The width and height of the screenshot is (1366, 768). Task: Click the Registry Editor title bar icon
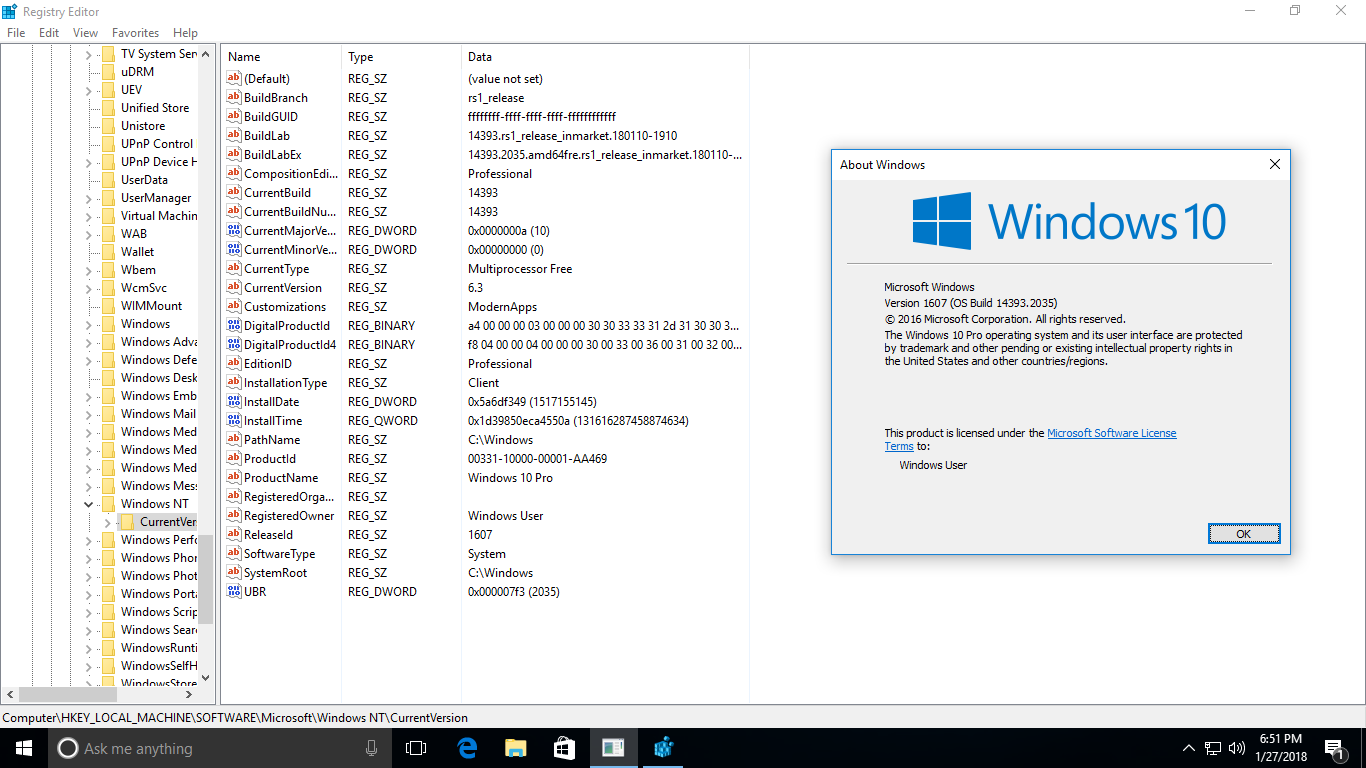click(x=10, y=11)
